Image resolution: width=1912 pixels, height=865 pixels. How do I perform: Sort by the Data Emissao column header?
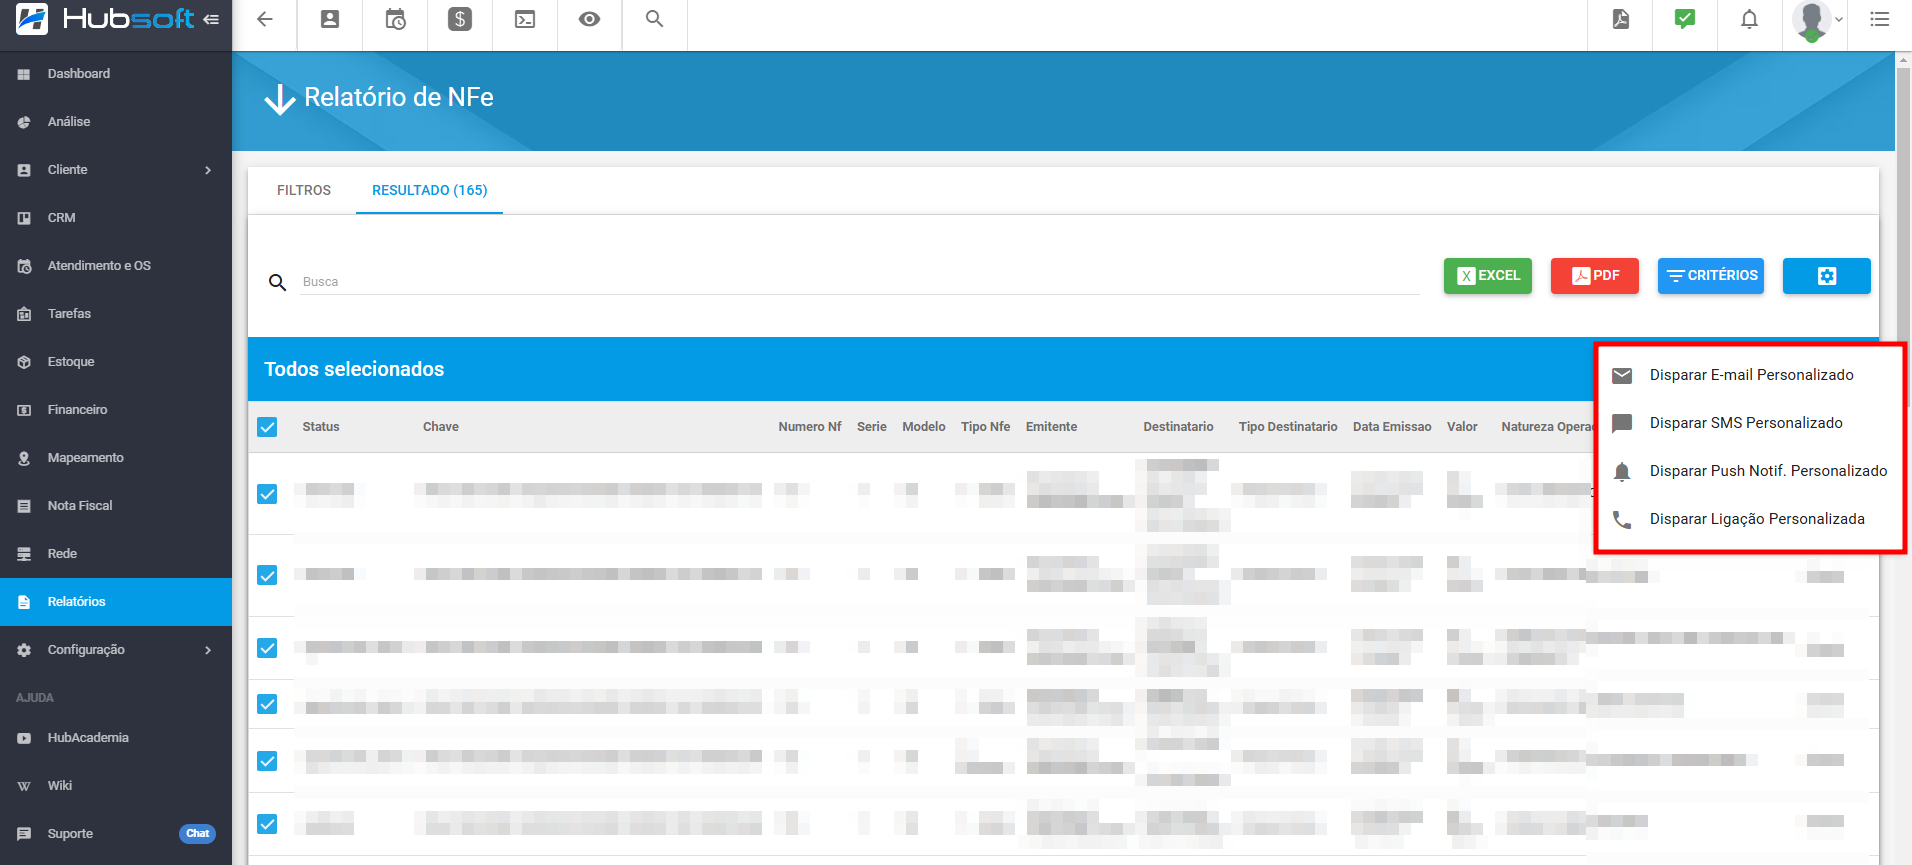tap(1392, 427)
